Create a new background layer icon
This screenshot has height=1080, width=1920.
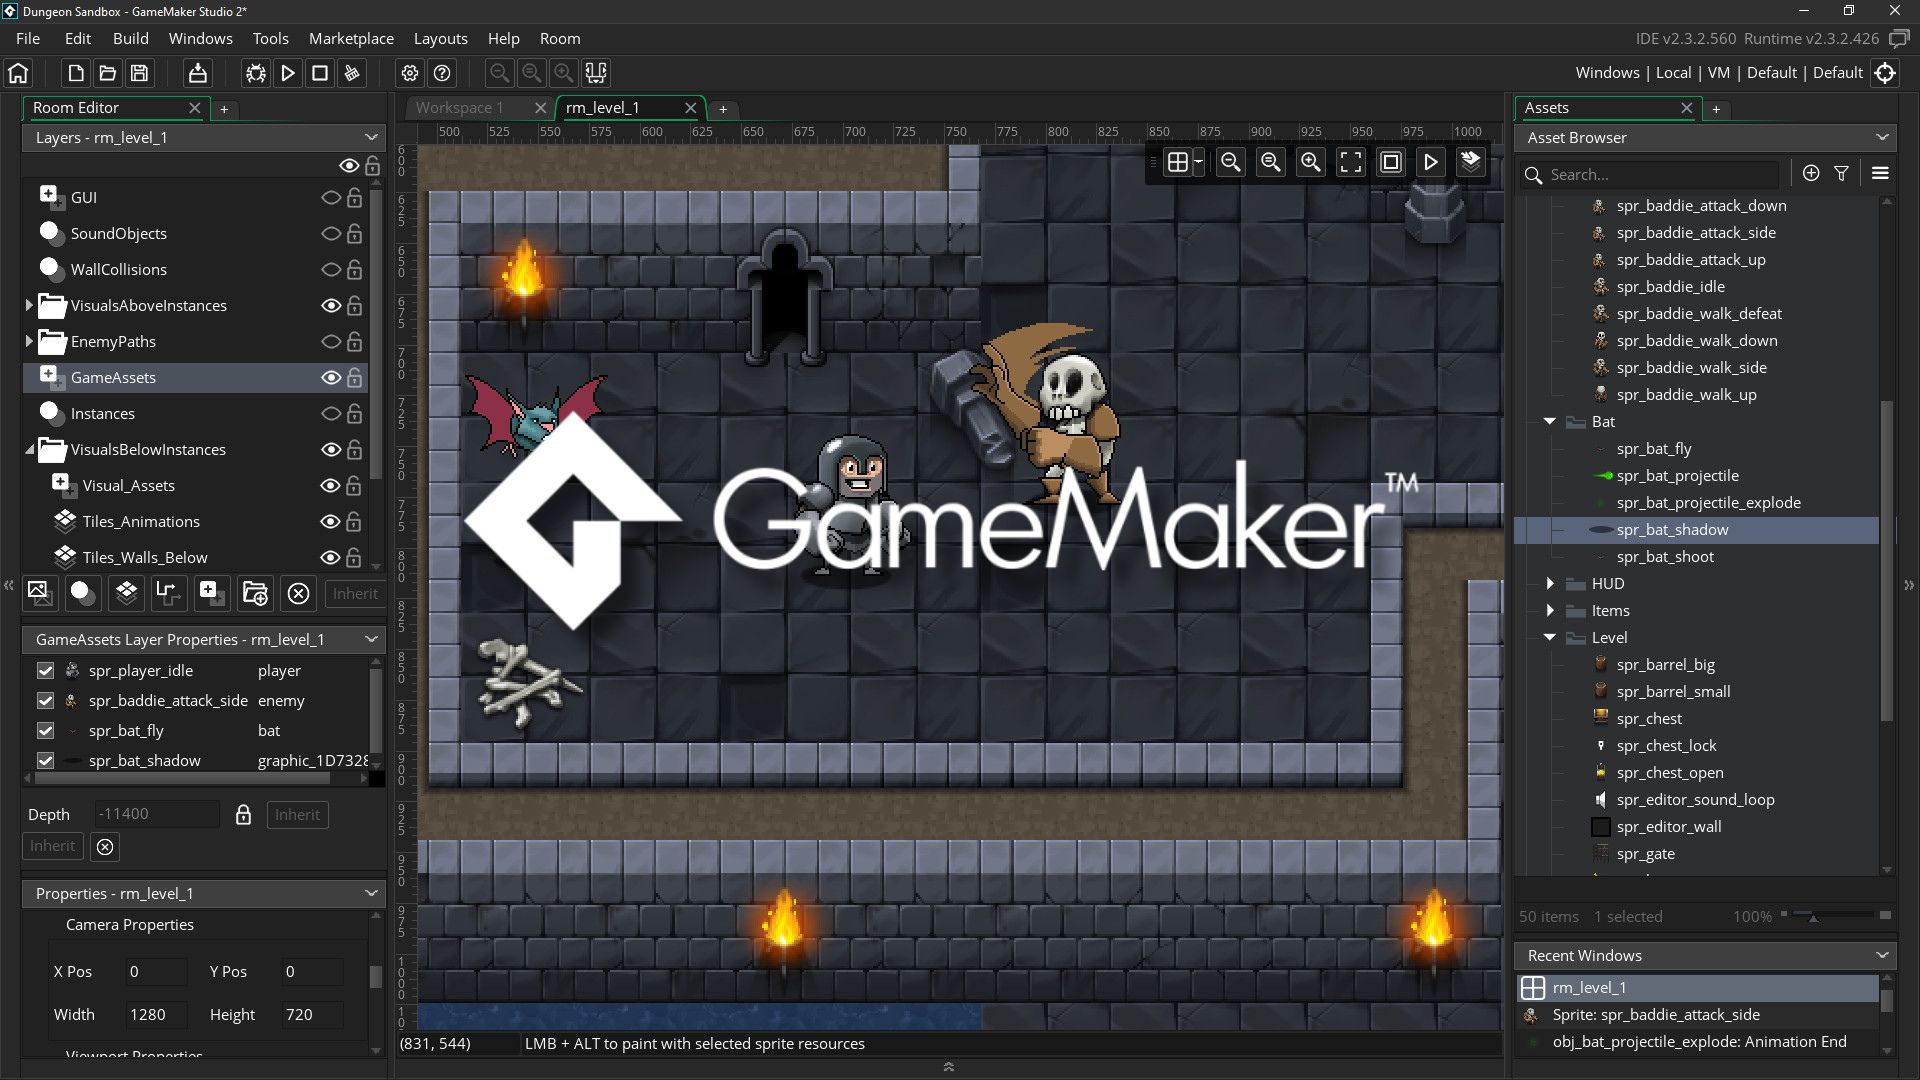39,593
